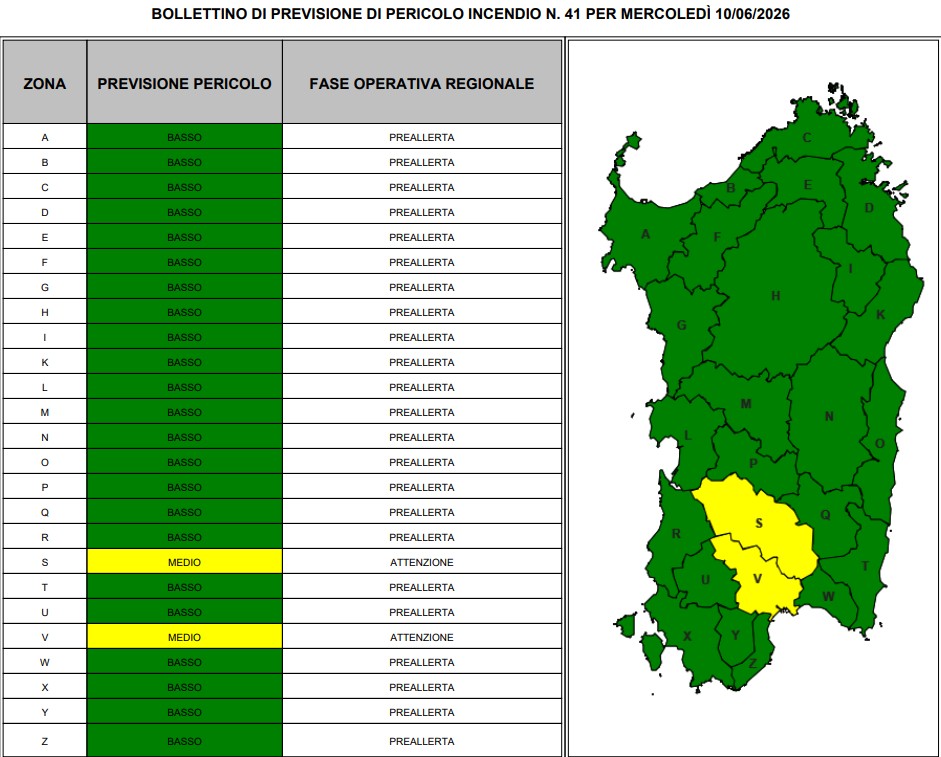Click zone letter Y in the table
The image size is (941, 757).
[x=45, y=713]
